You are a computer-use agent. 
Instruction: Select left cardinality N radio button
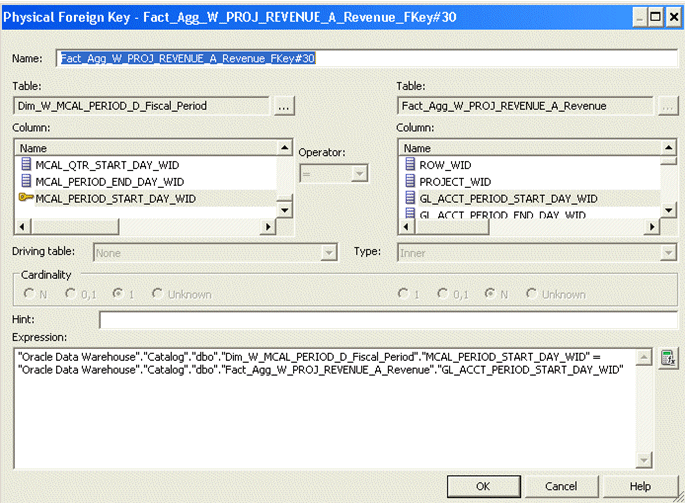tap(29, 294)
